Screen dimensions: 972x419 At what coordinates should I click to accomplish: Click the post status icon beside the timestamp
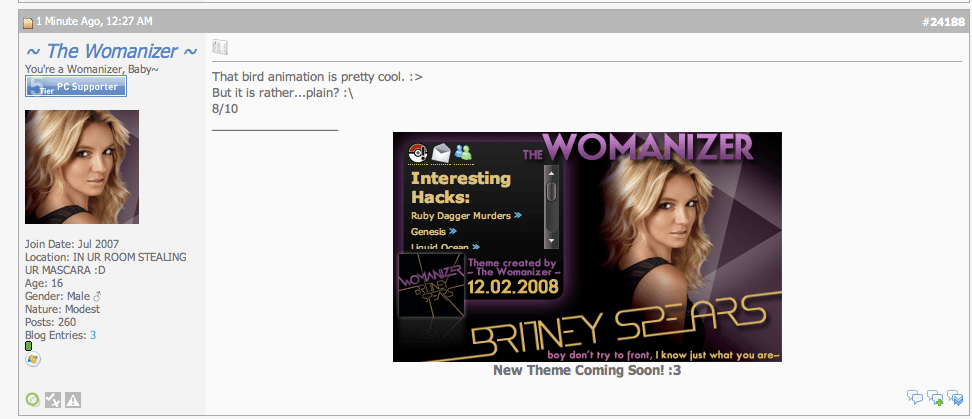28,23
